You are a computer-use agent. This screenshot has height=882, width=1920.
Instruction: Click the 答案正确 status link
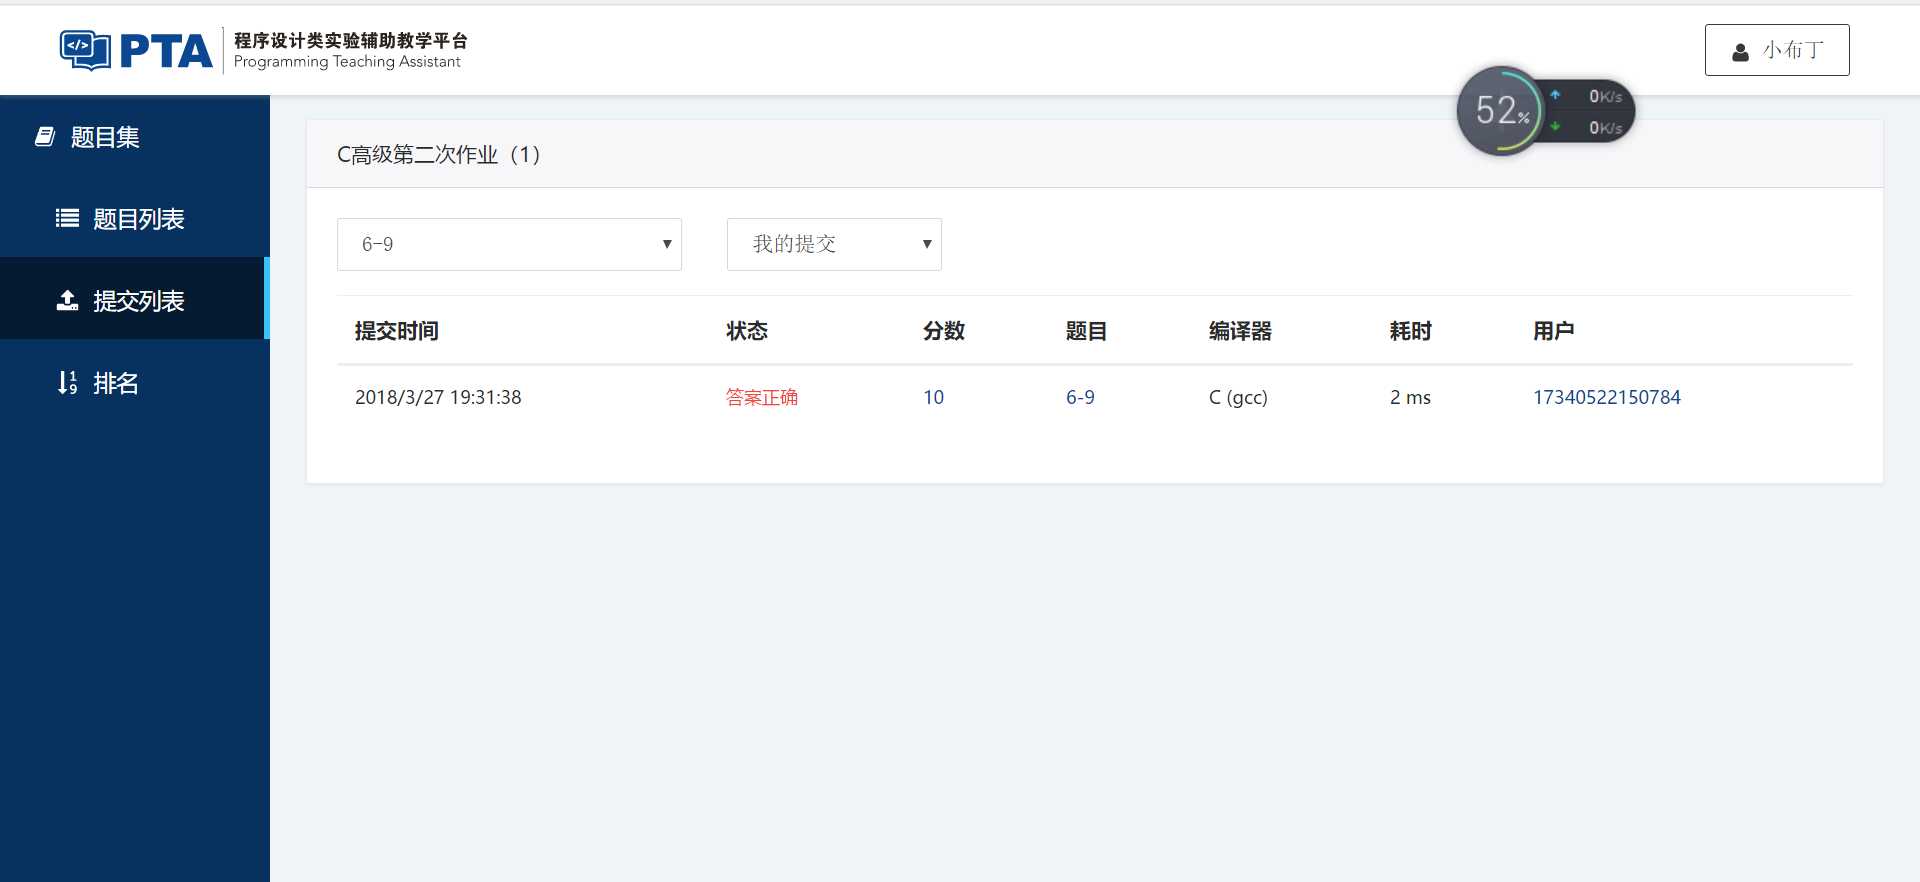(x=762, y=397)
